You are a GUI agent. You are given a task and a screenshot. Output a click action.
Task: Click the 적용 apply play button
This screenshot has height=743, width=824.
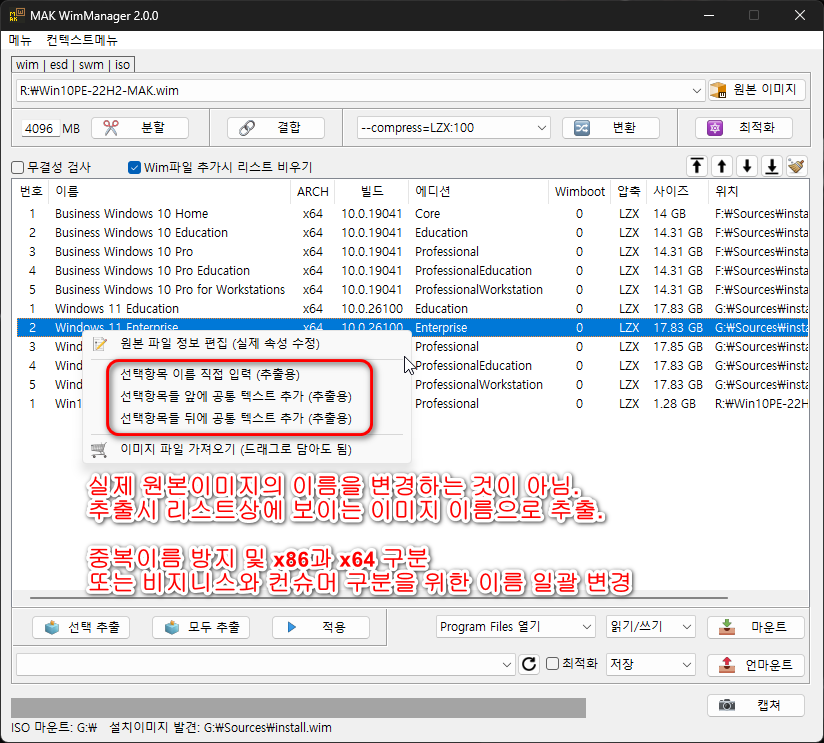coord(321,627)
